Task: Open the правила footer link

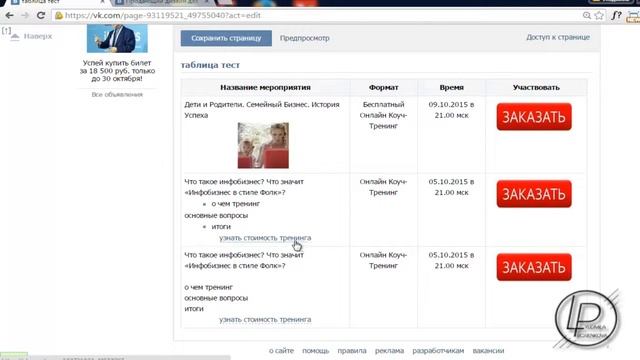Action: pos(352,351)
